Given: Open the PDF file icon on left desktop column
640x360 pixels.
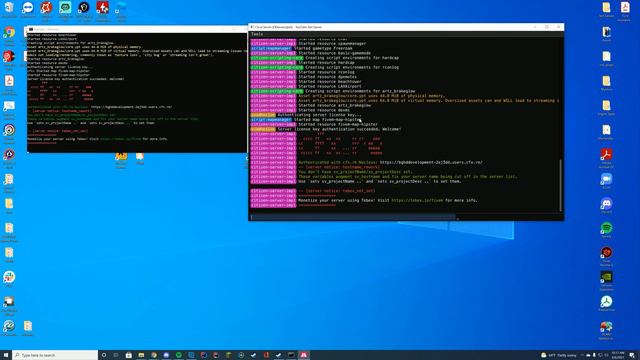Looking at the screenshot, I should tap(9, 81).
